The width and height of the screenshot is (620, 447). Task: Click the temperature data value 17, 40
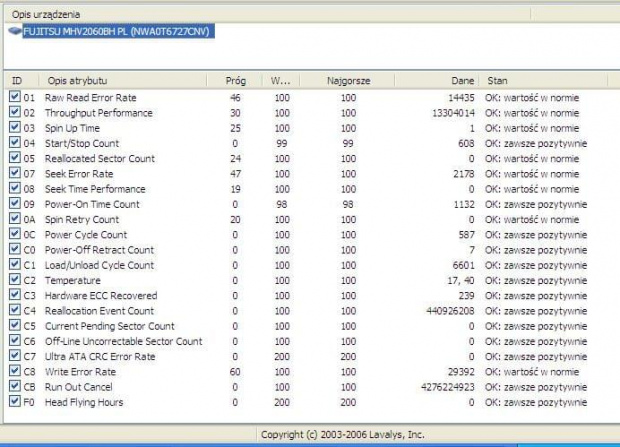tap(461, 280)
